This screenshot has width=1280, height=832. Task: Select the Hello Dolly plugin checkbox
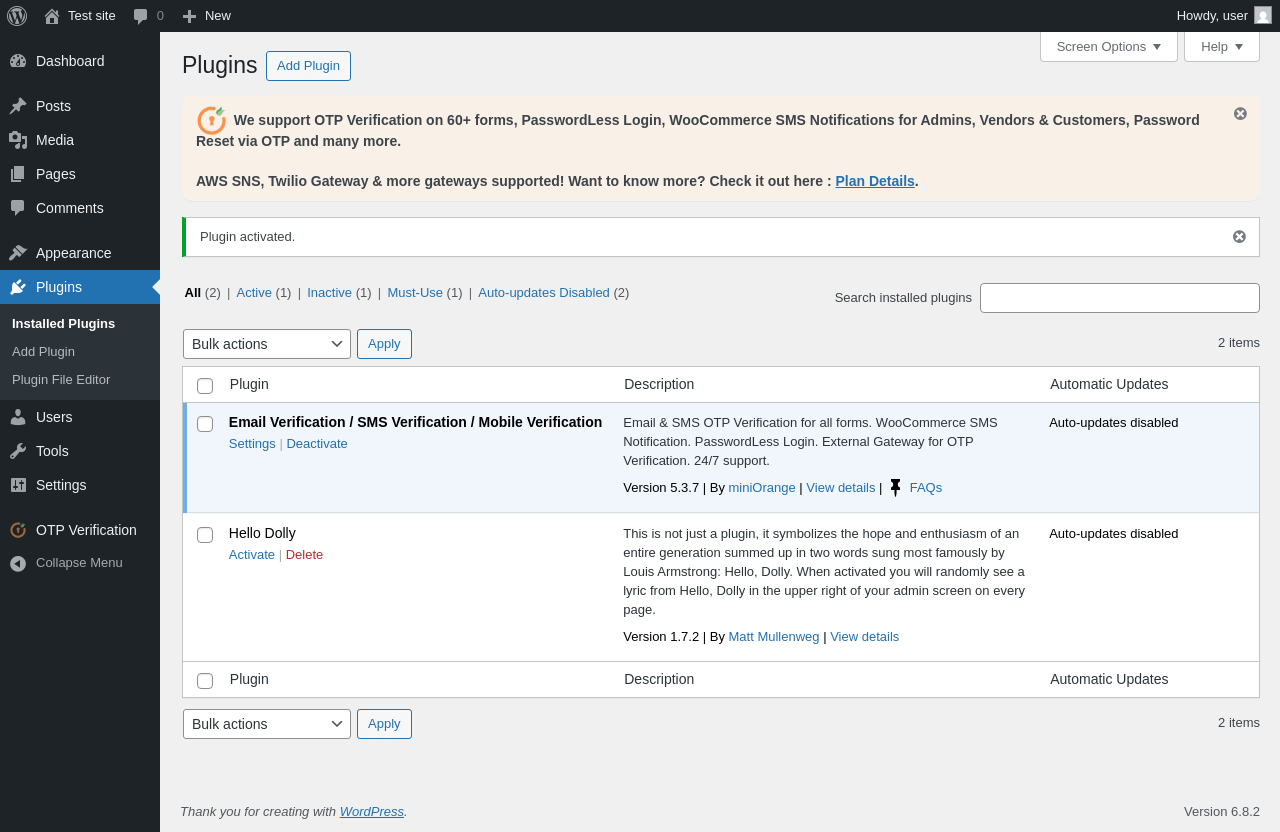205,535
